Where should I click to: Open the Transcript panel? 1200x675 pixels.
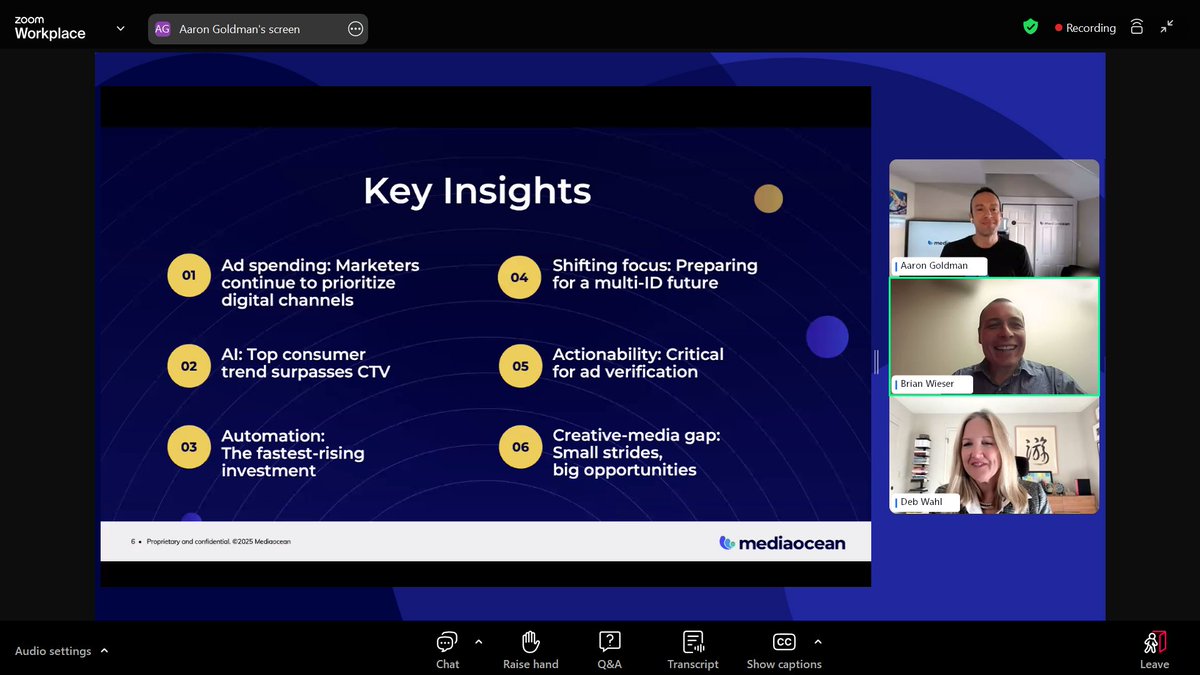(693, 650)
